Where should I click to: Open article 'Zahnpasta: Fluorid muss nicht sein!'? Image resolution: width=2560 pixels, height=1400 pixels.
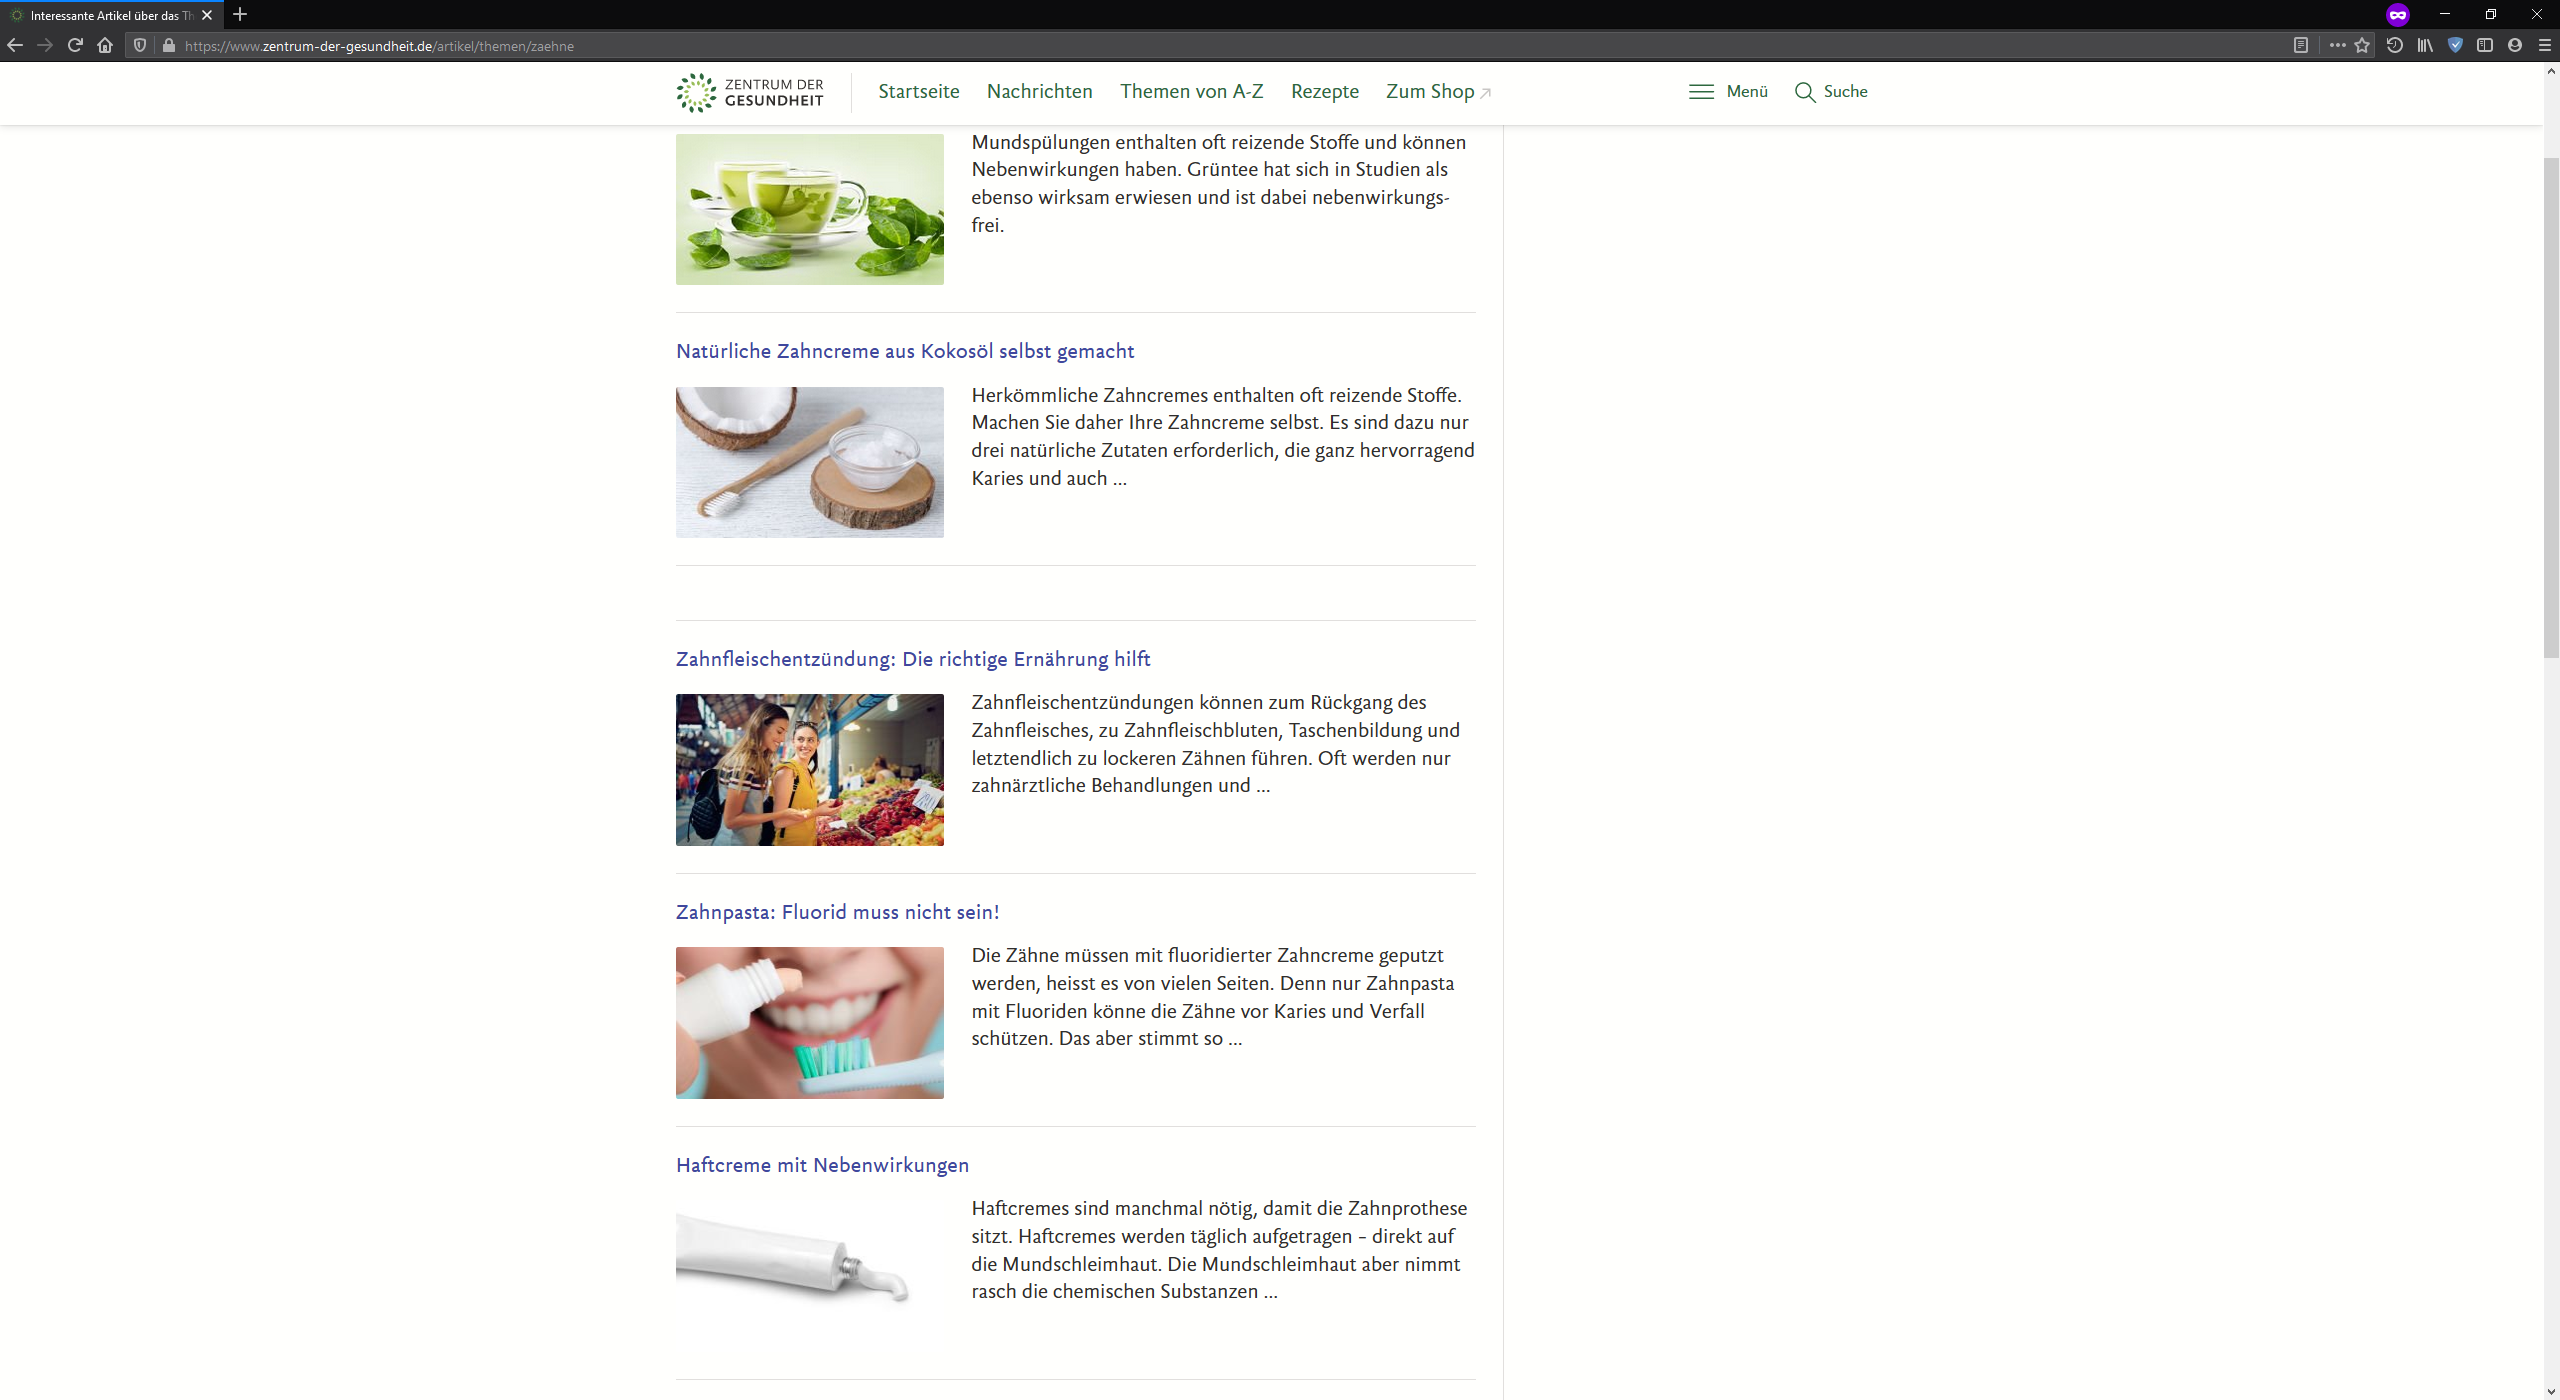pyautogui.click(x=837, y=911)
